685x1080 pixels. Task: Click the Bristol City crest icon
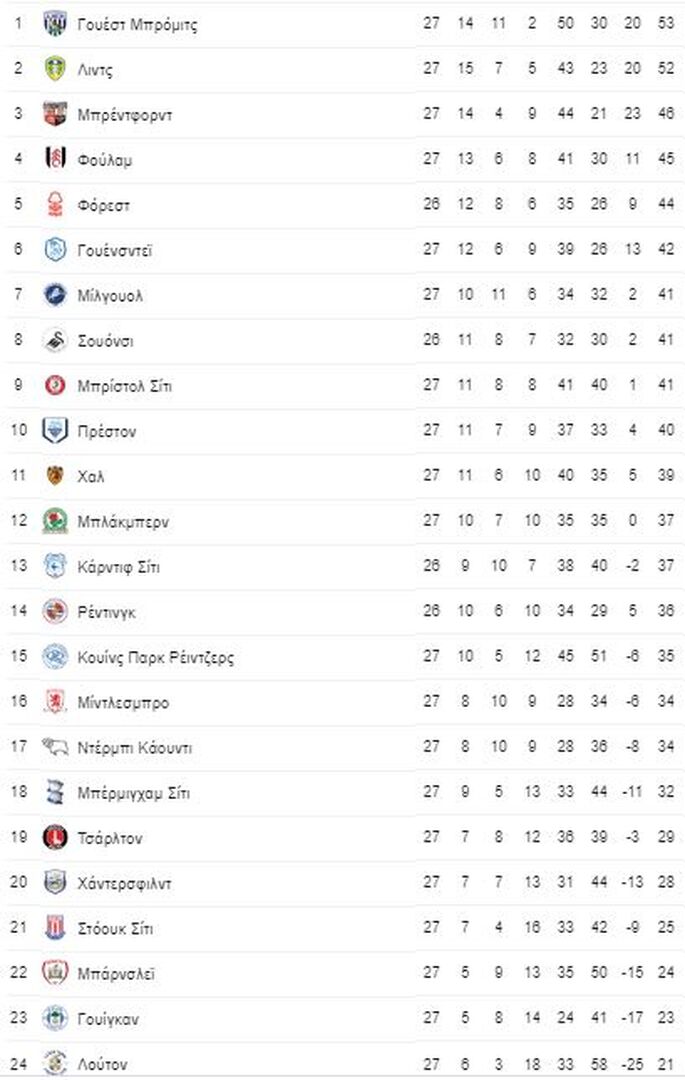coord(54,385)
